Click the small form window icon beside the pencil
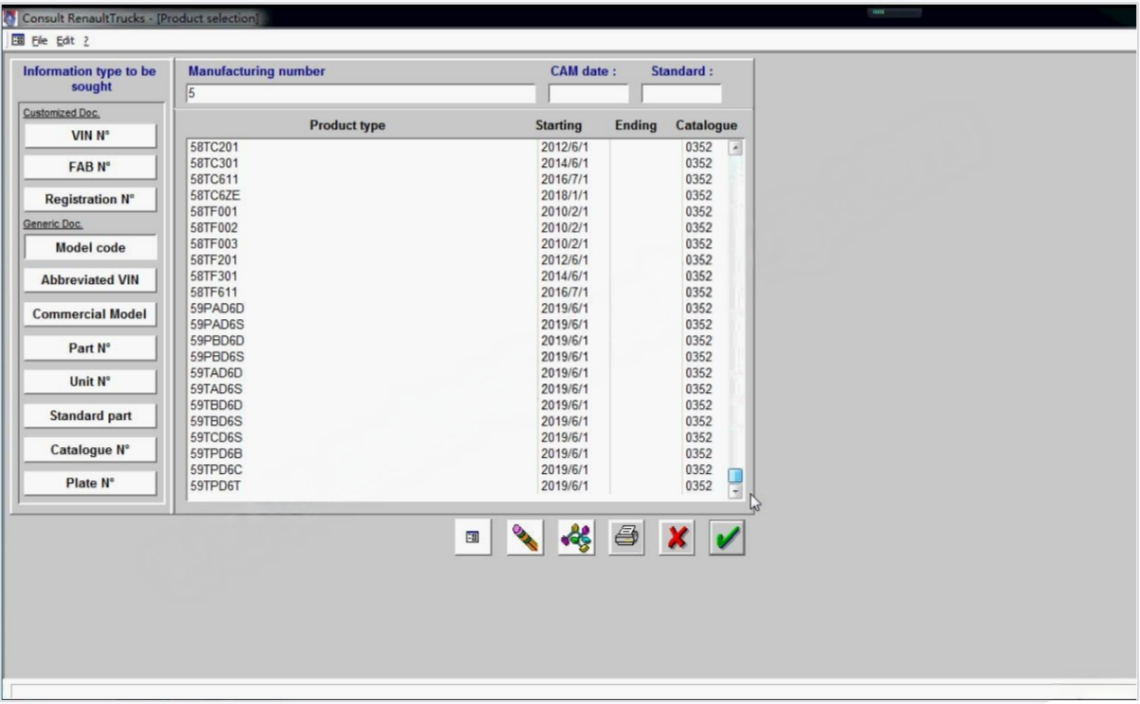This screenshot has width=1140, height=704. 473,537
